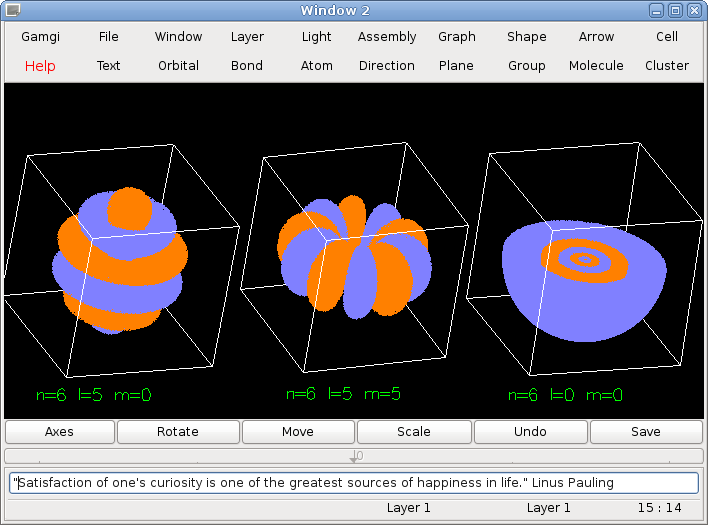The height and width of the screenshot is (525, 708).
Task: Click the banded n=6 l=5 m=0 orbital
Action: (x=121, y=260)
